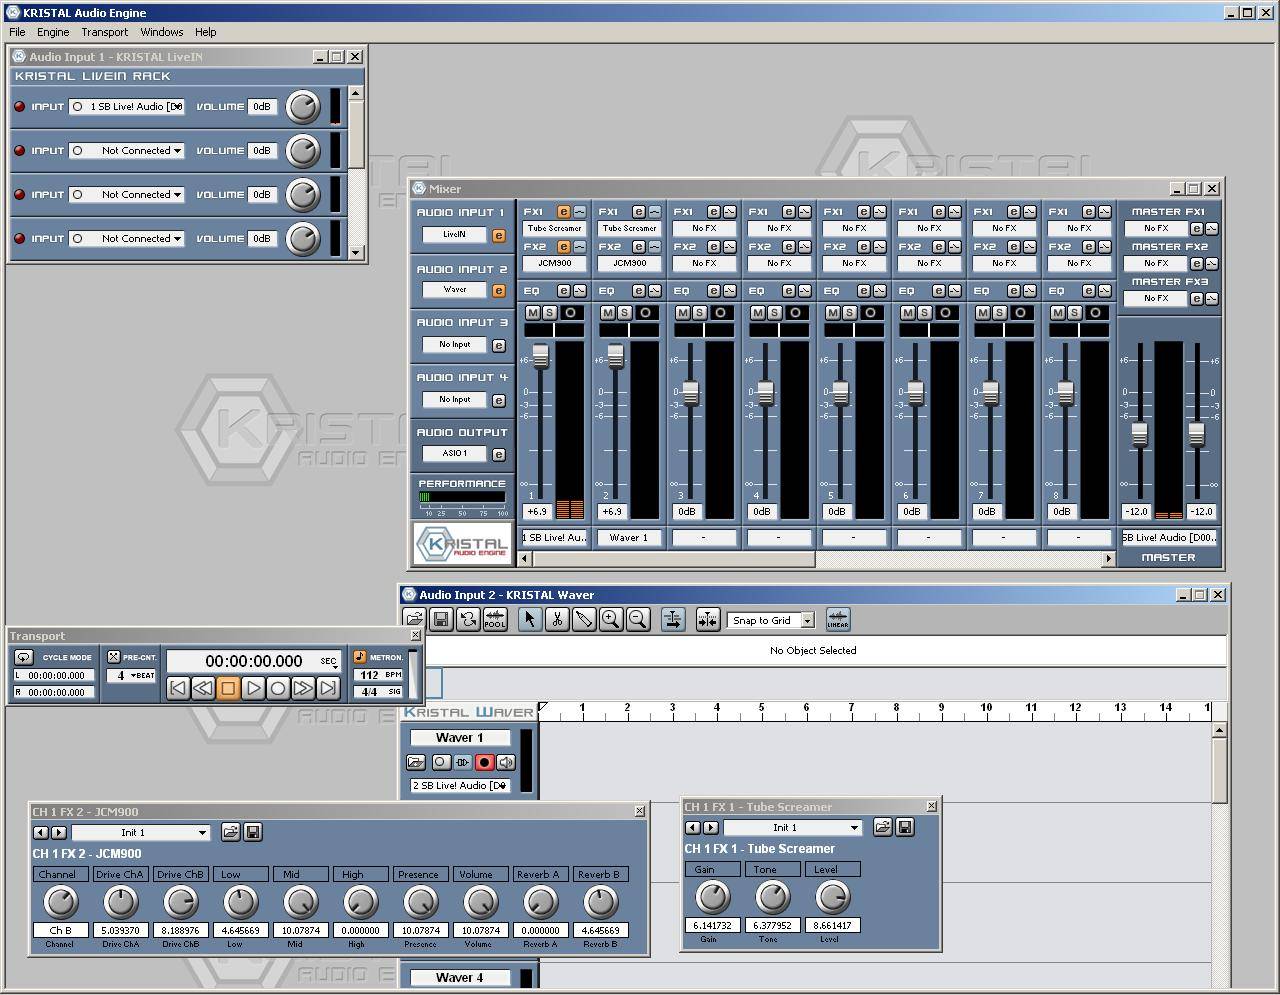Open the second LiveIN Not Connected dropdown

tap(127, 150)
